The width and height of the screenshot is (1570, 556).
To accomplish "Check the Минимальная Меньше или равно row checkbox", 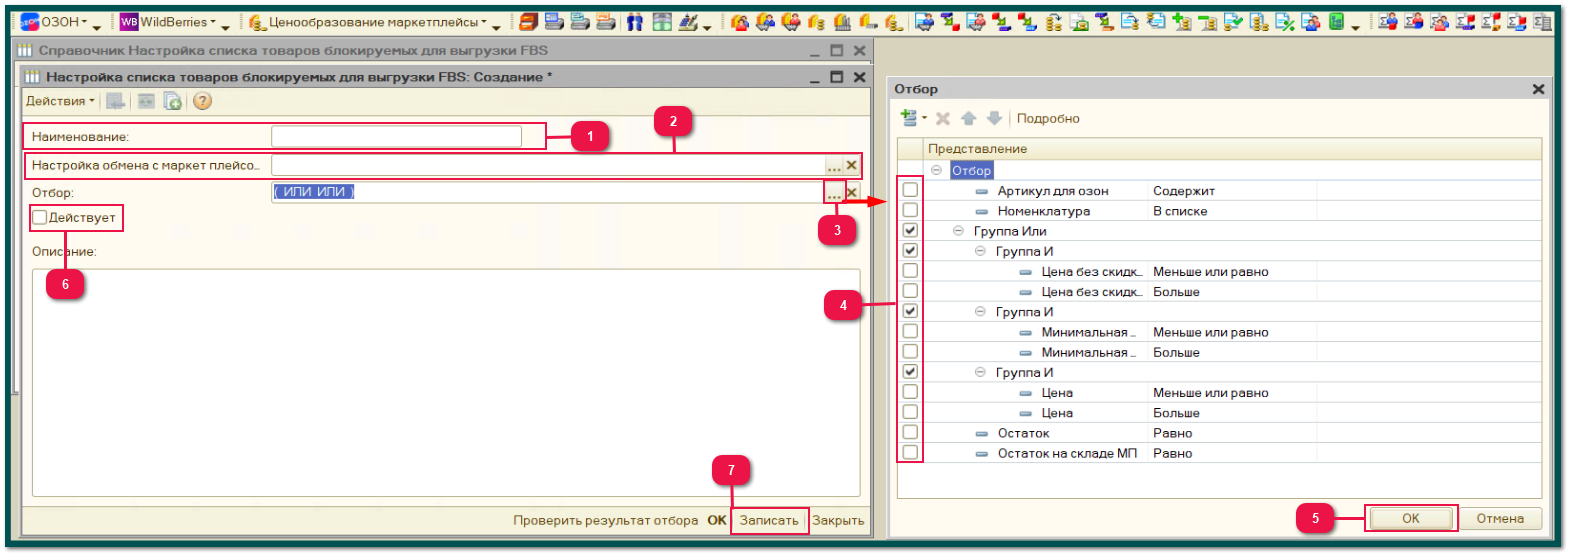I will [910, 331].
